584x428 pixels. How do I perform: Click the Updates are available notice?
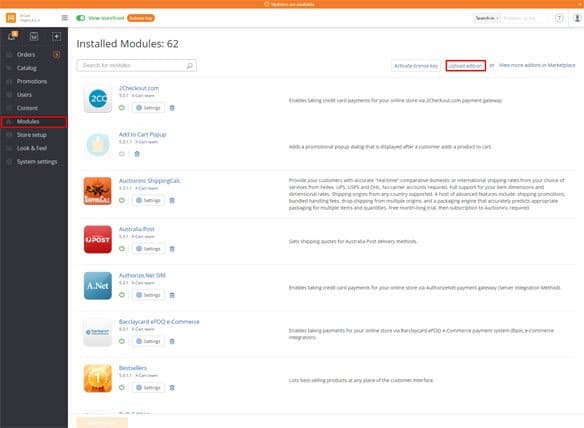point(289,4)
